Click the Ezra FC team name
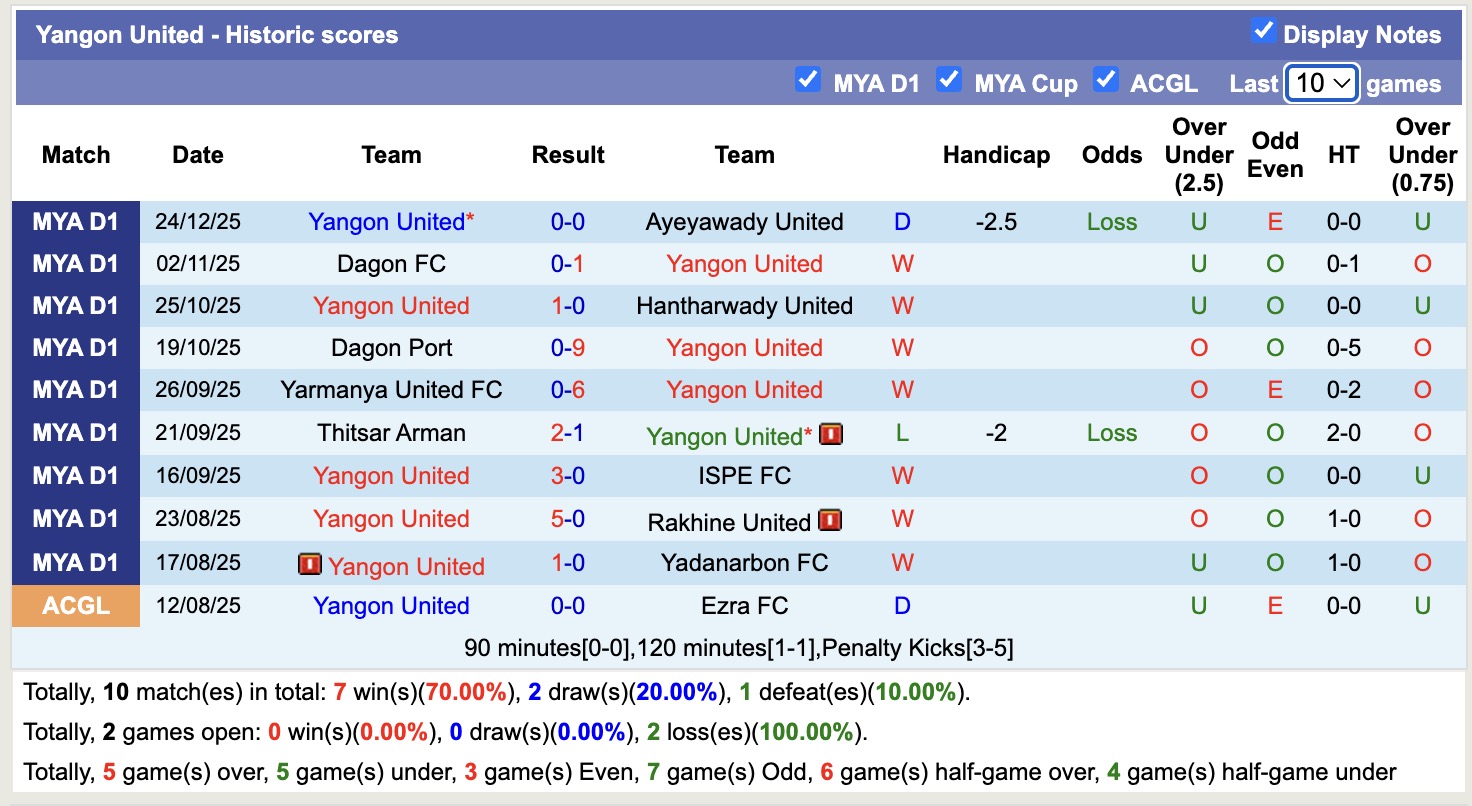Image resolution: width=1472 pixels, height=806 pixels. (x=744, y=605)
